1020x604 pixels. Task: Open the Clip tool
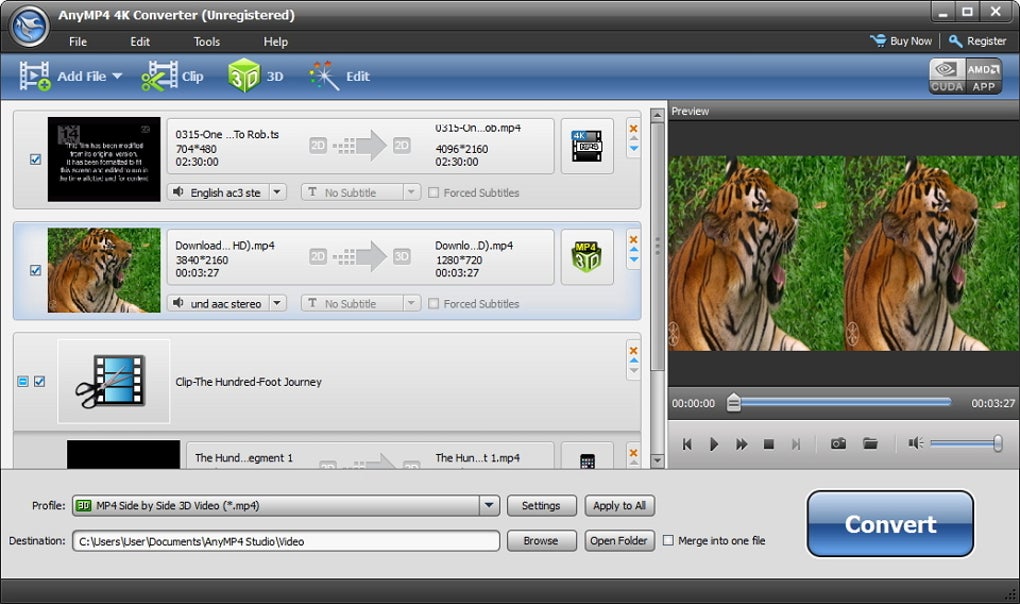172,76
